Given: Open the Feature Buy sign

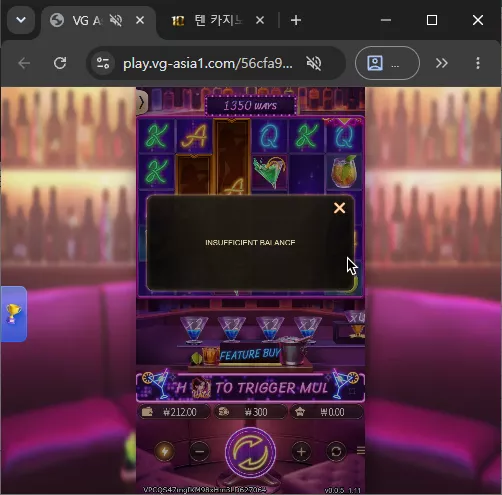Looking at the screenshot, I should pyautogui.click(x=250, y=354).
